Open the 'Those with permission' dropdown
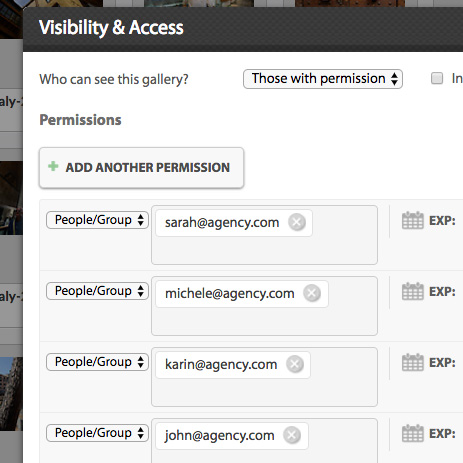The image size is (463, 463). tap(323, 79)
